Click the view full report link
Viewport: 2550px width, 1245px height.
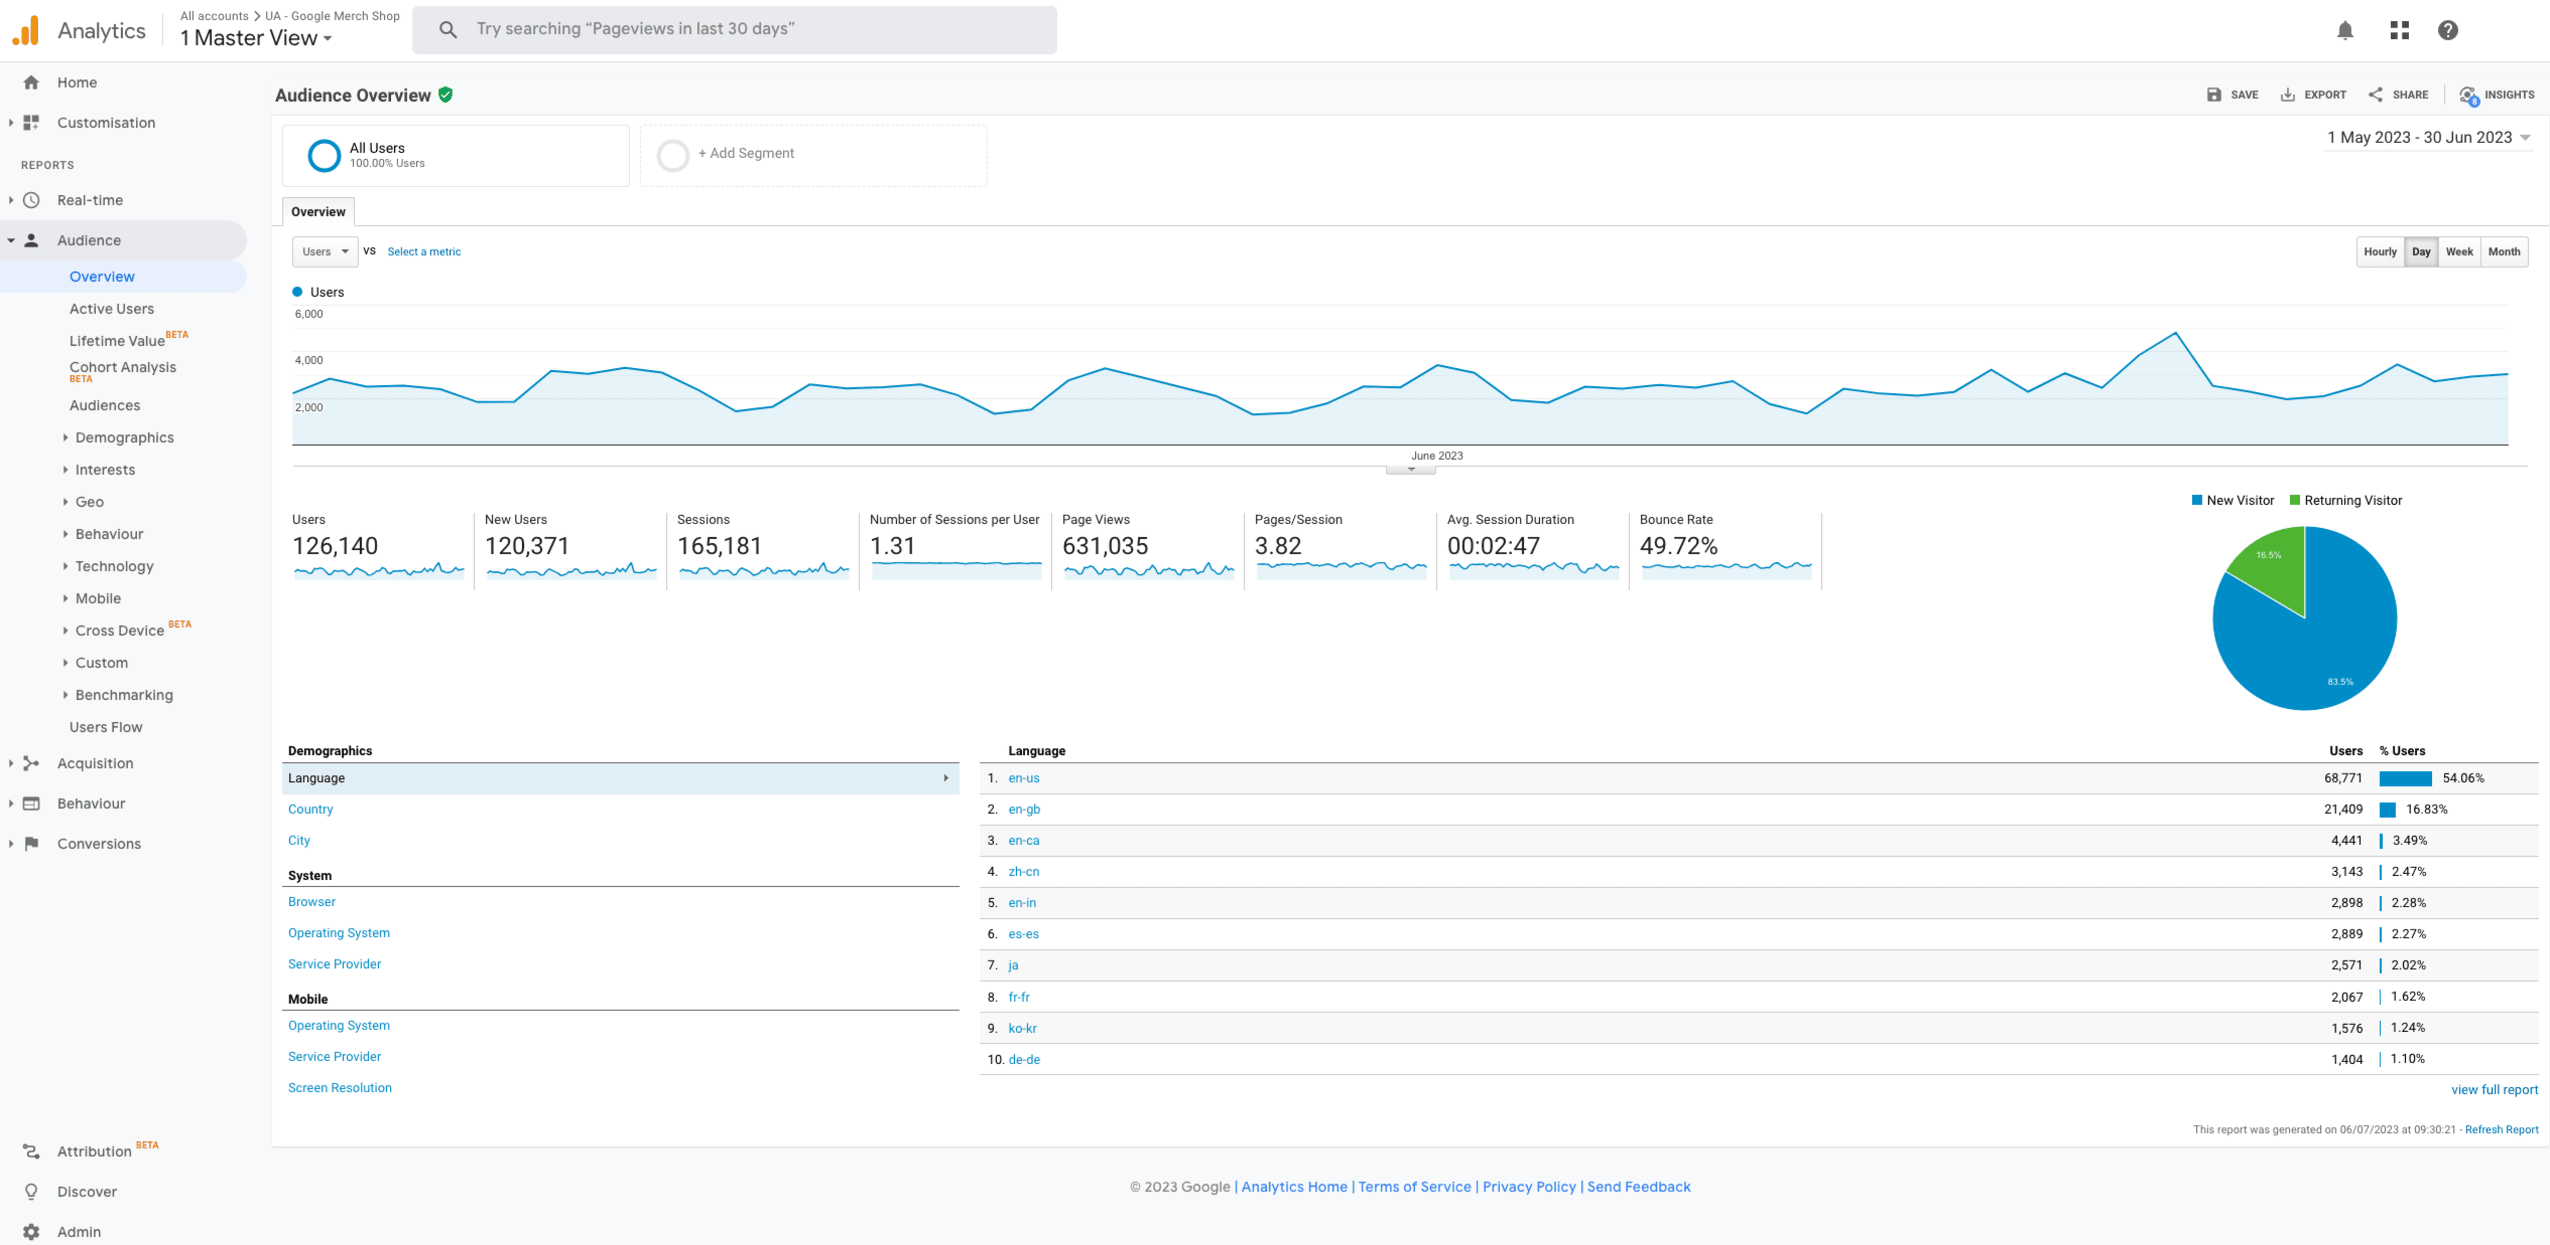2494,1089
